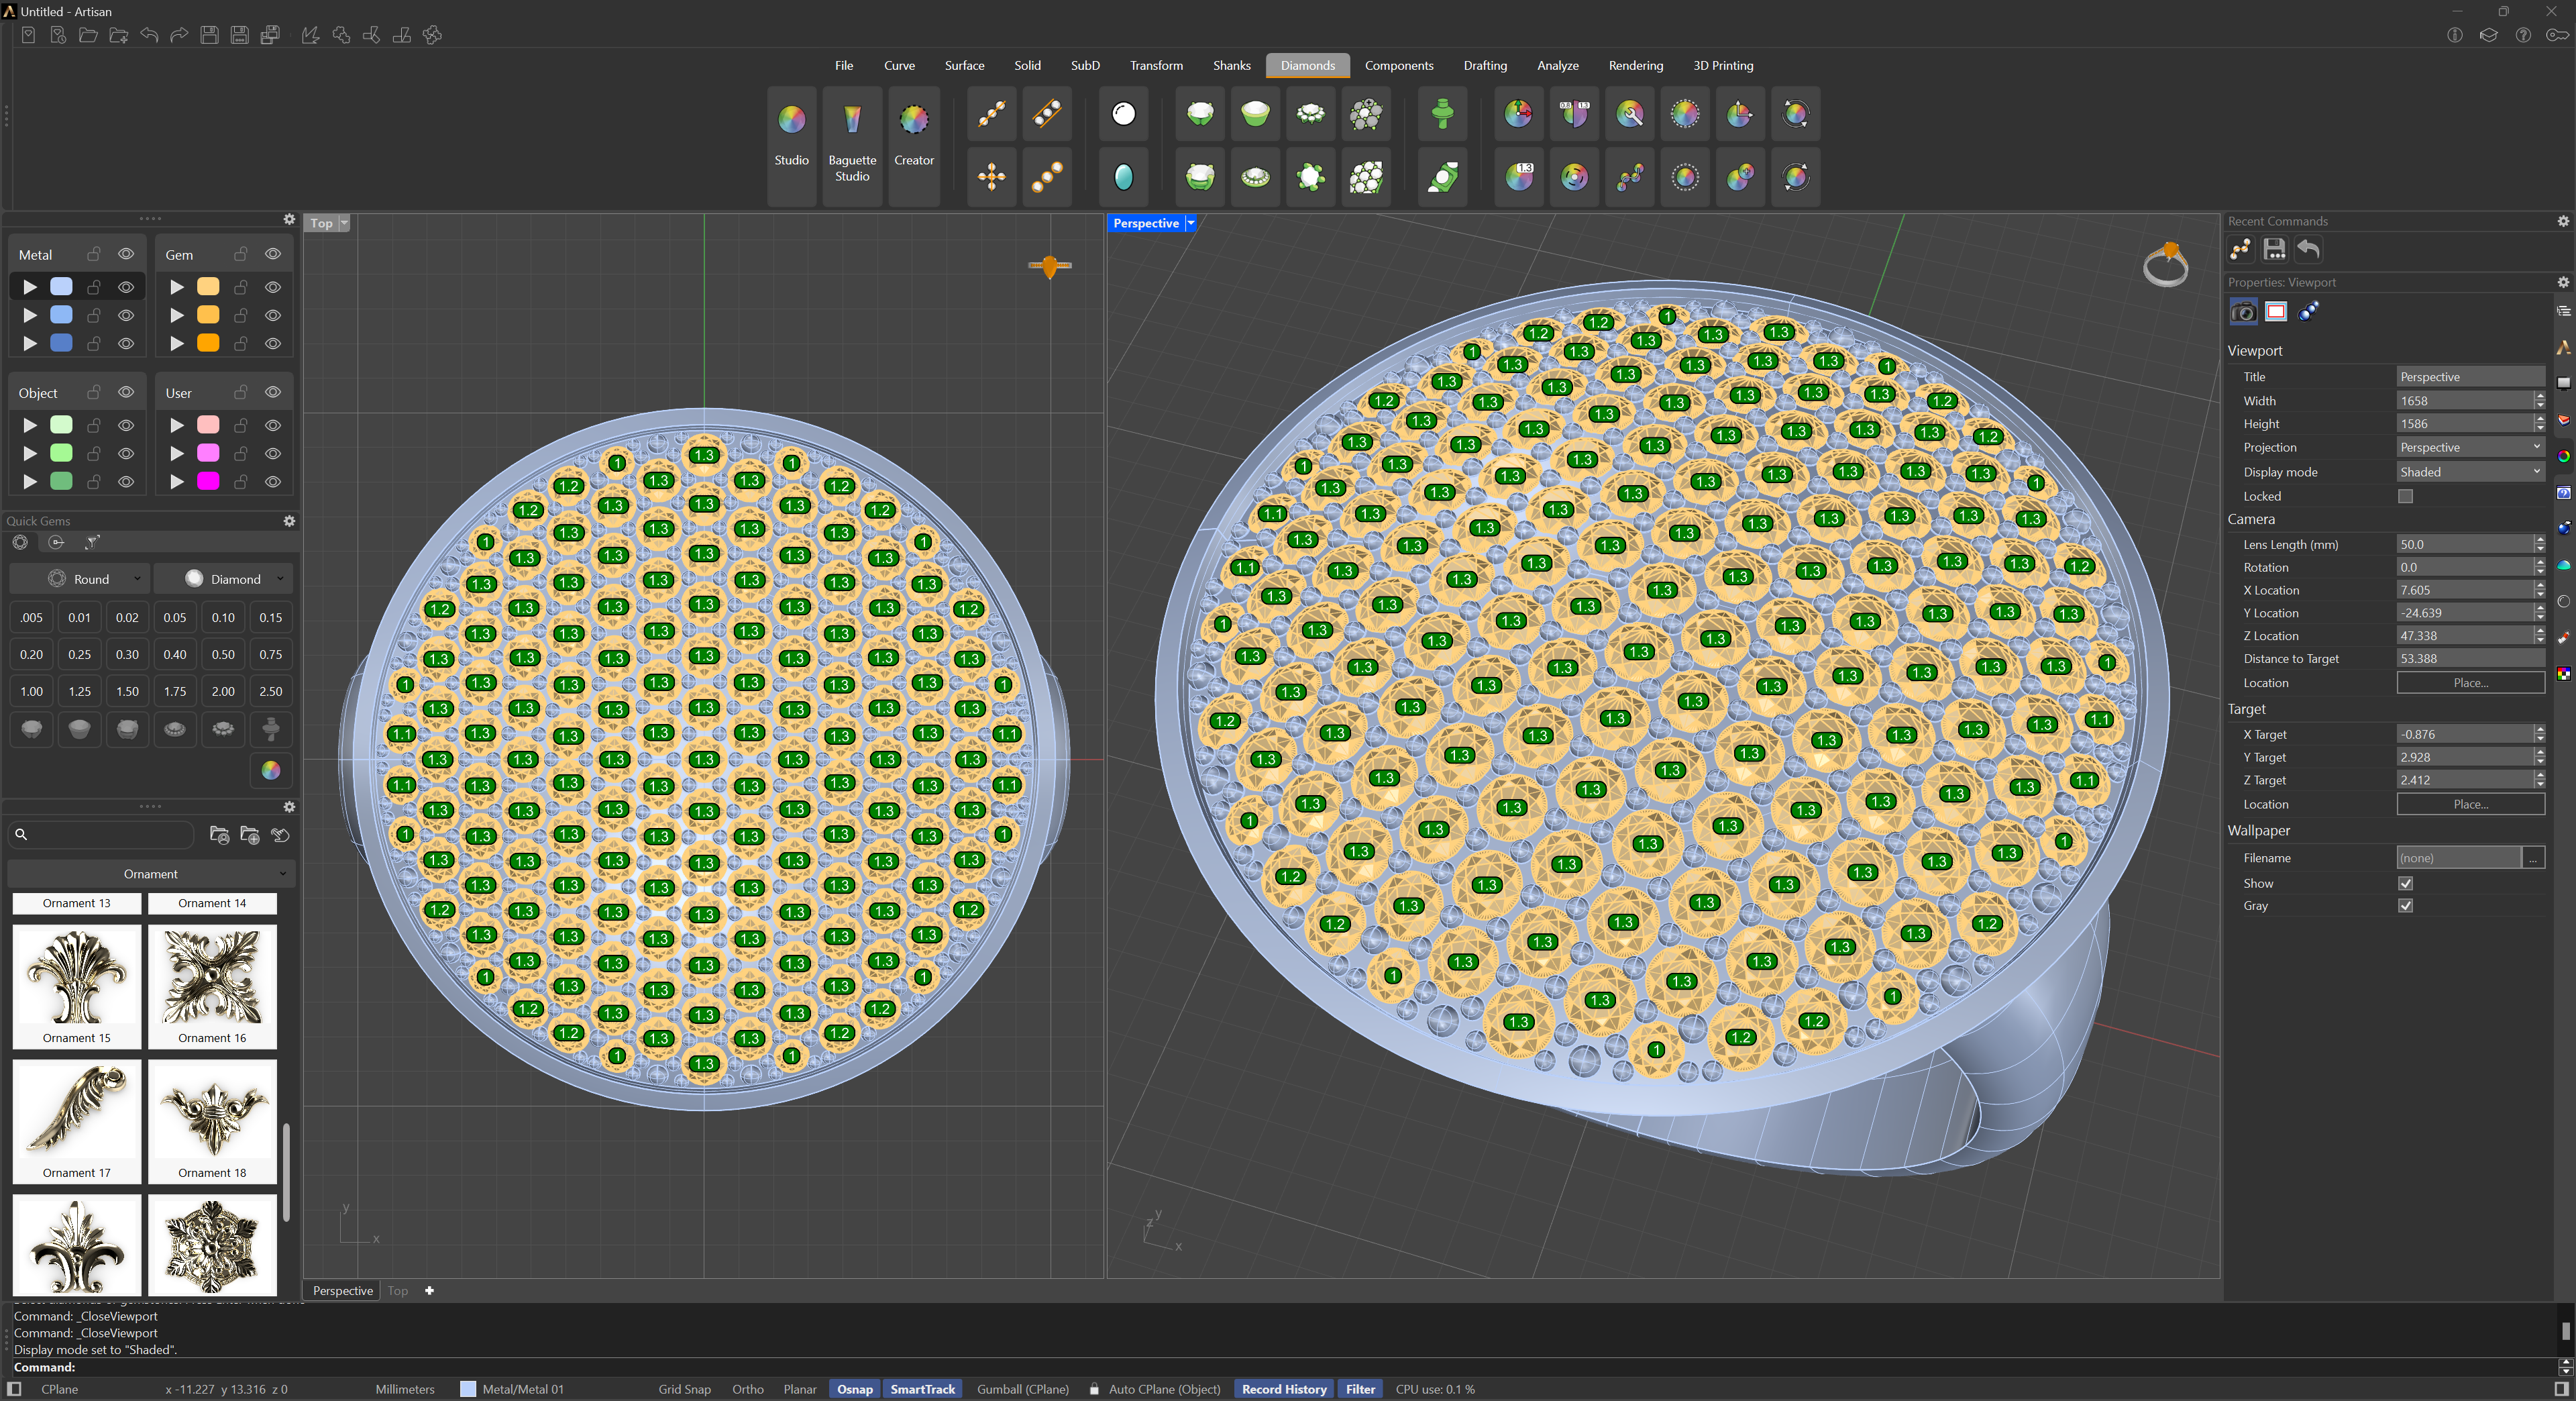
Task: Open the Ornament category dropdown
Action: click(151, 874)
